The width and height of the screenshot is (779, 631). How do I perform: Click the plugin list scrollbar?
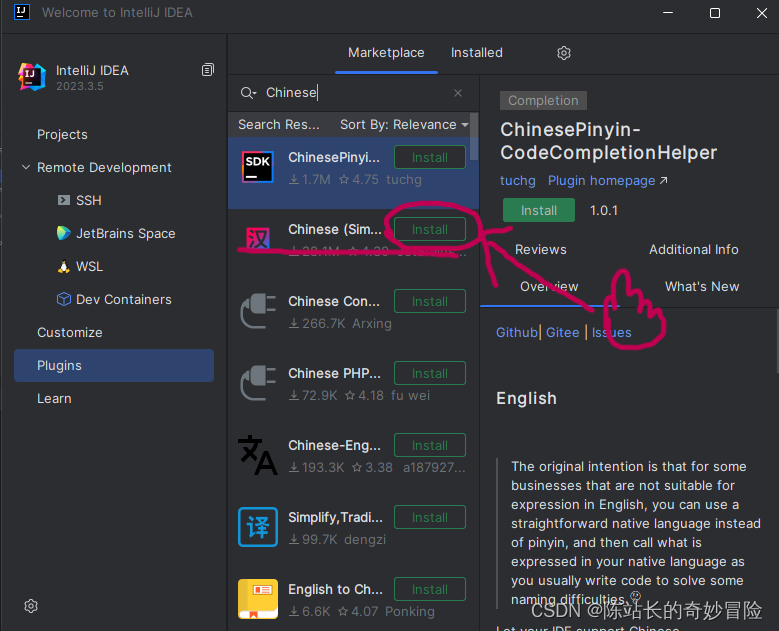pos(474,137)
